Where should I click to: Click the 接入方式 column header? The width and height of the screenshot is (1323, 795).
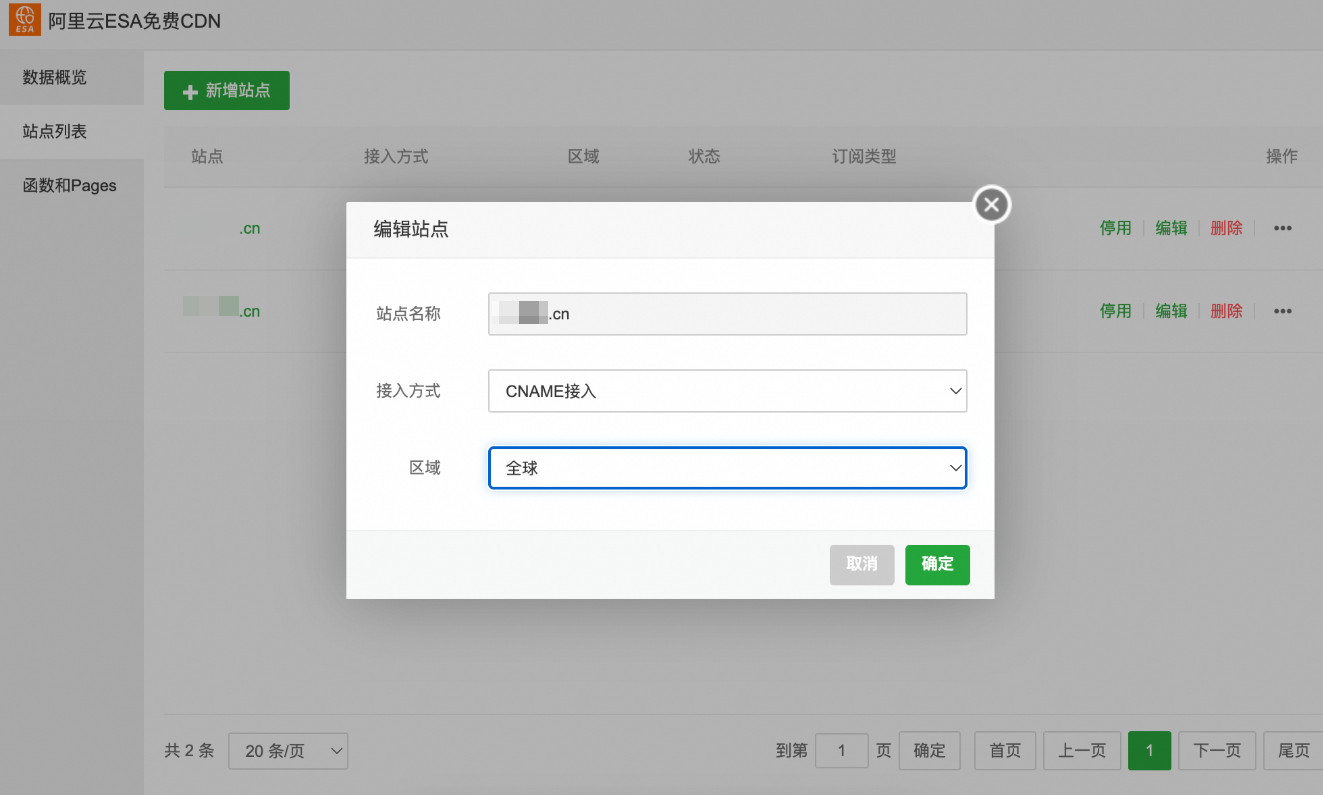[396, 157]
